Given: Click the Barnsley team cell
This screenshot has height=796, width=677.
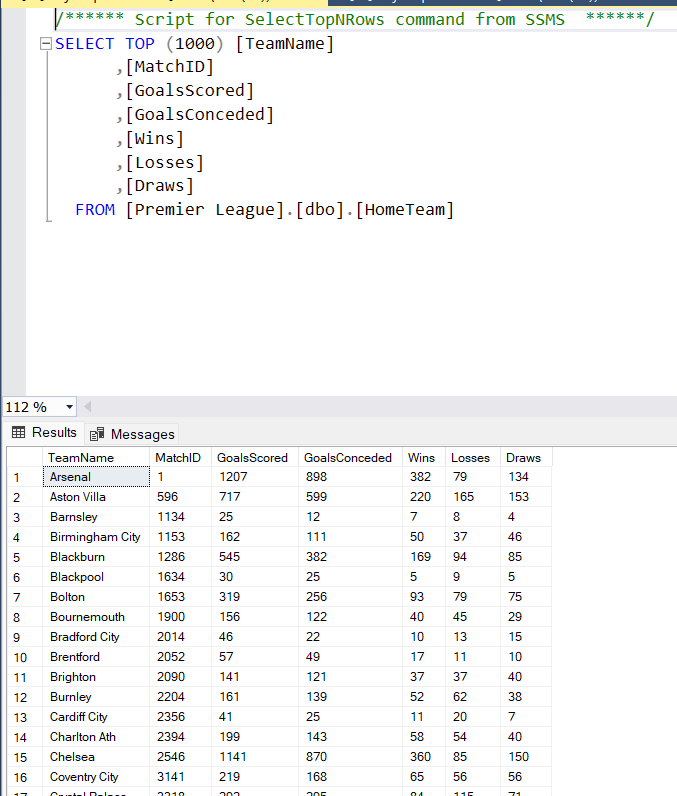Looking at the screenshot, I should coord(96,517).
